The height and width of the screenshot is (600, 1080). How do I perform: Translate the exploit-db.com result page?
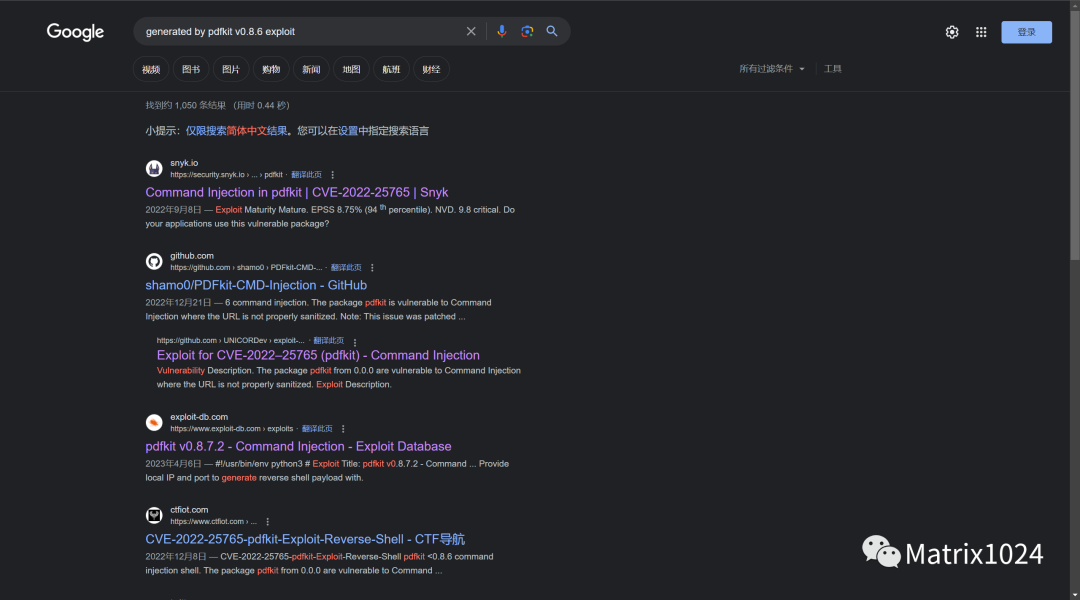tap(317, 429)
